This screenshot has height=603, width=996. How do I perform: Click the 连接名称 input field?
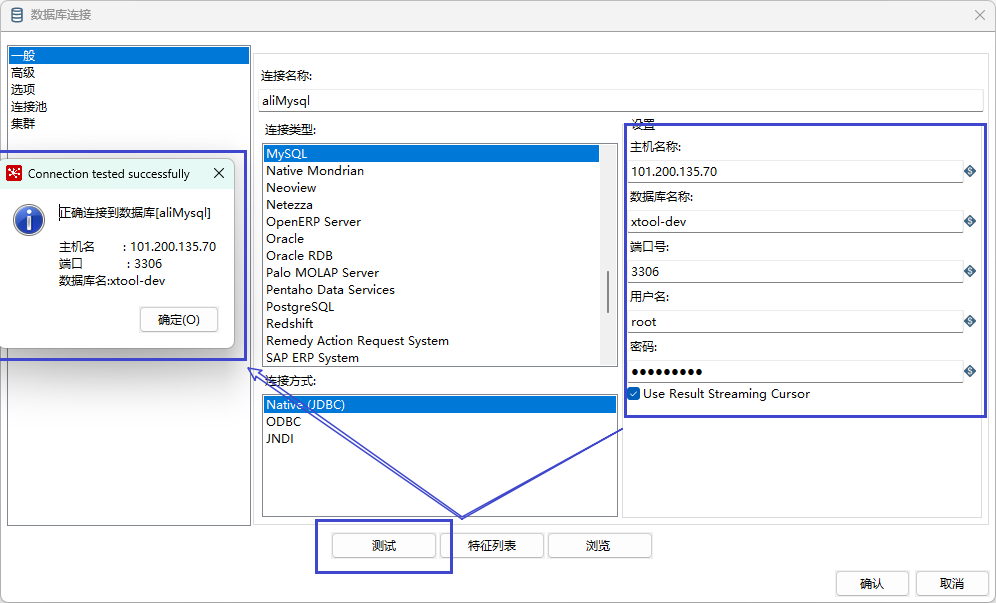click(620, 100)
